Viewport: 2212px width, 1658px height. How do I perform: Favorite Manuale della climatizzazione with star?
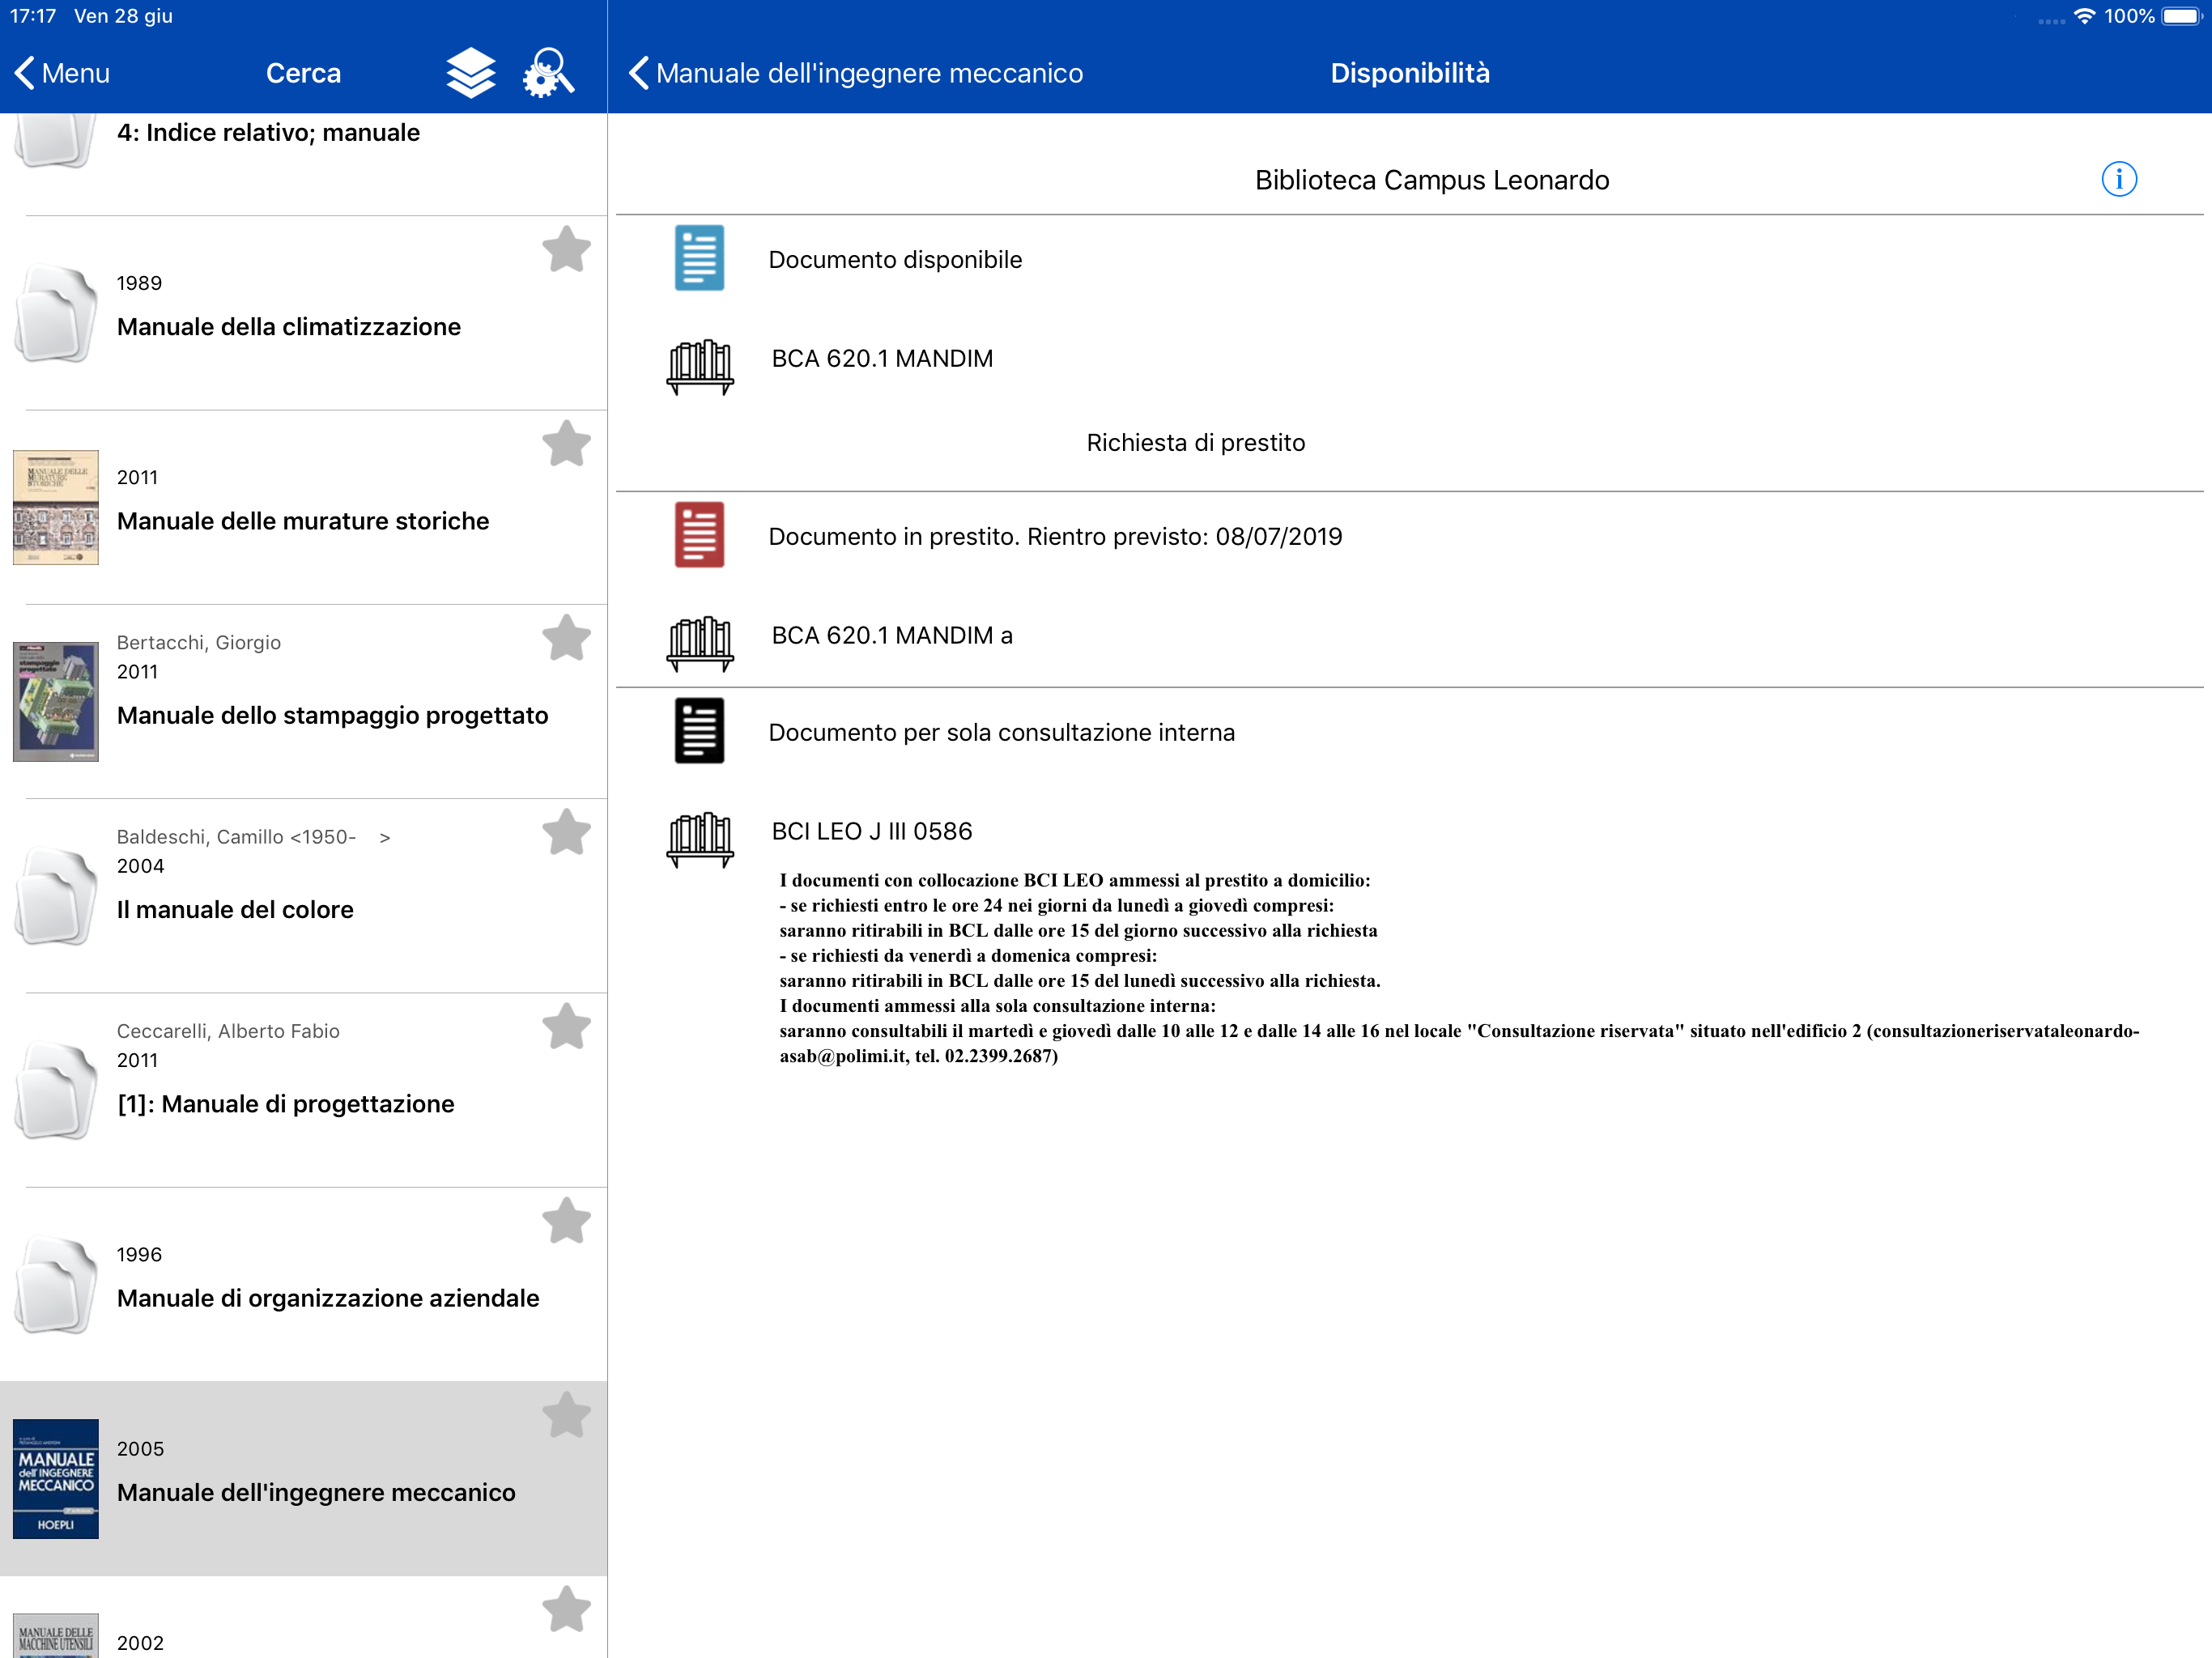pos(566,249)
